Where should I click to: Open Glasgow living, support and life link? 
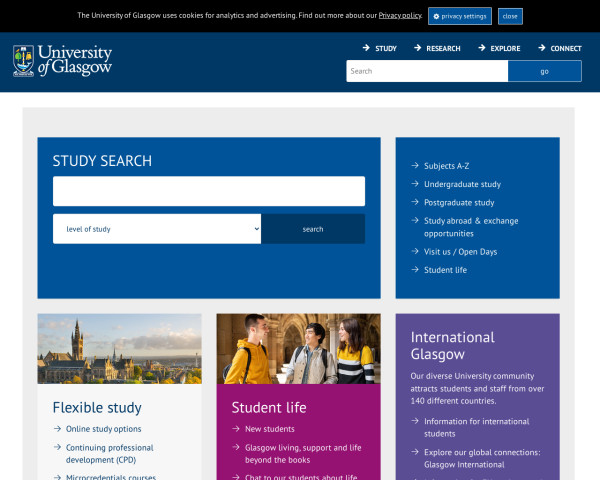[303, 454]
